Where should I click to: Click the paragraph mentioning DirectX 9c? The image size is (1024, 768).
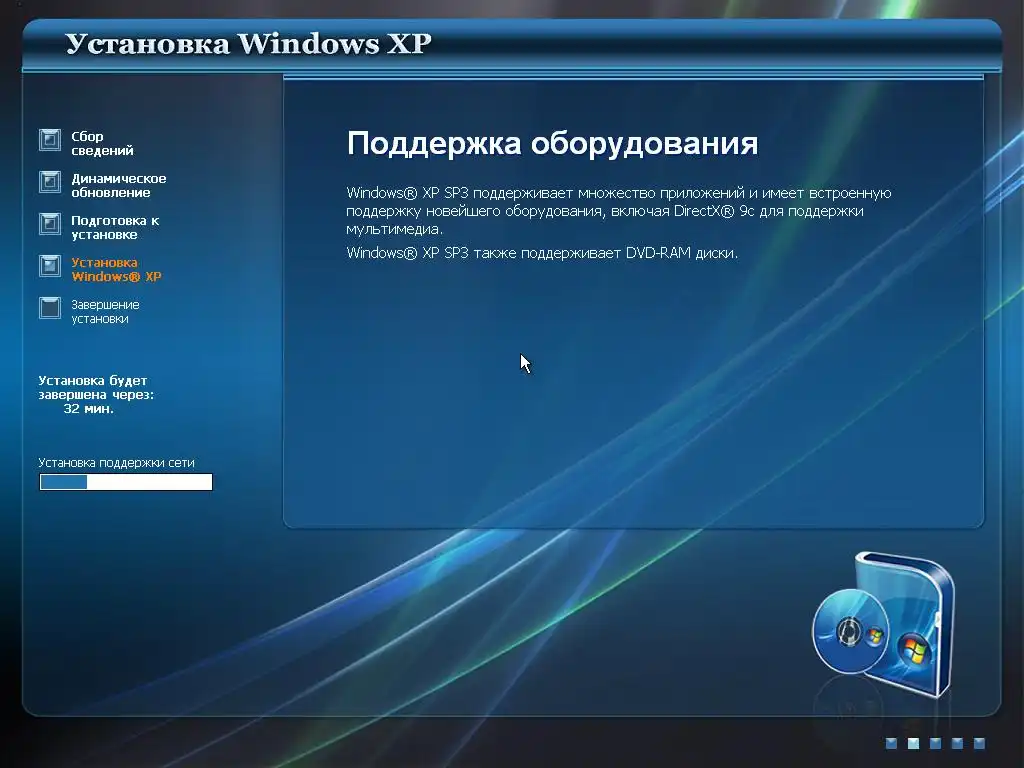click(x=618, y=210)
